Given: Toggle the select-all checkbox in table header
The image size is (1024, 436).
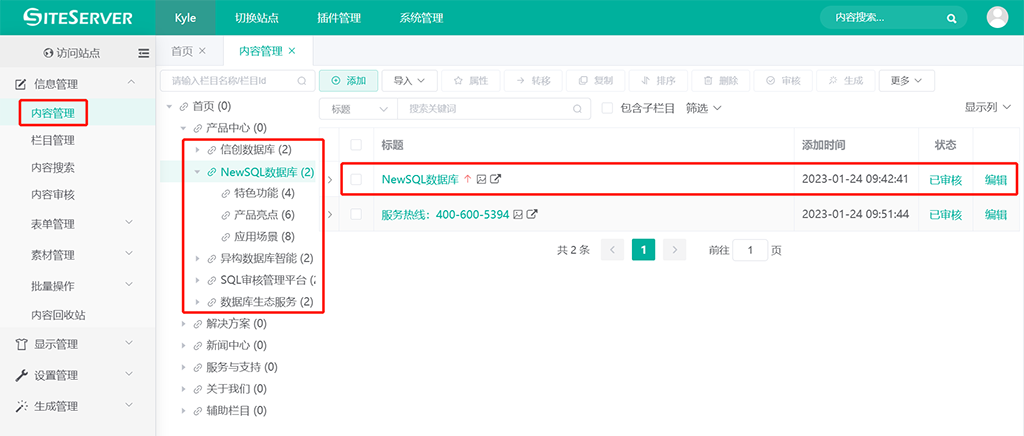Looking at the screenshot, I should (x=356, y=145).
